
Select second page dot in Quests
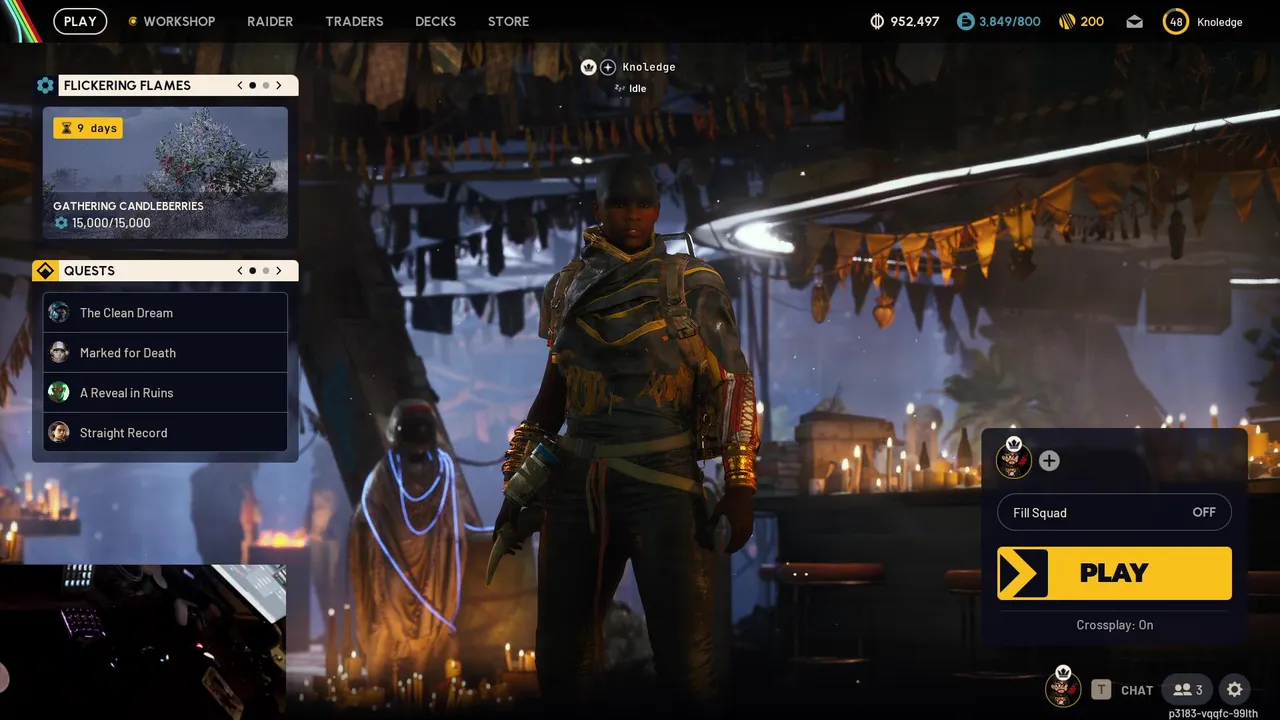point(266,270)
